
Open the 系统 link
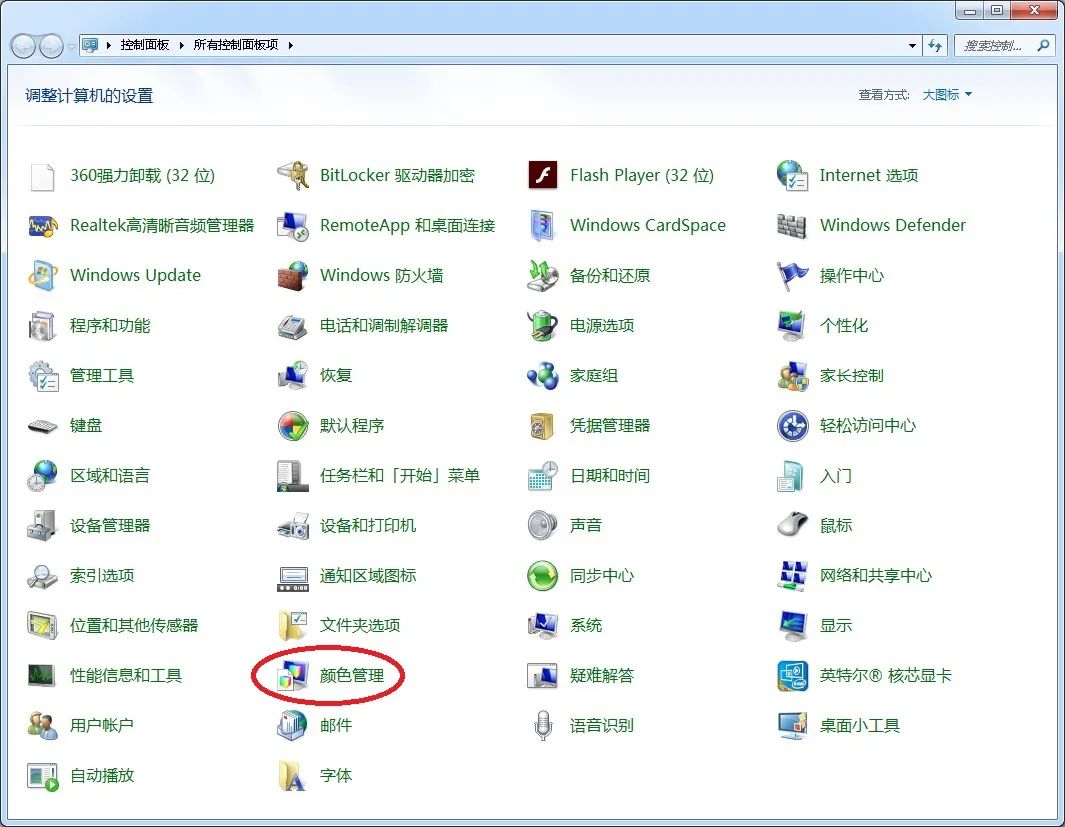(x=585, y=625)
